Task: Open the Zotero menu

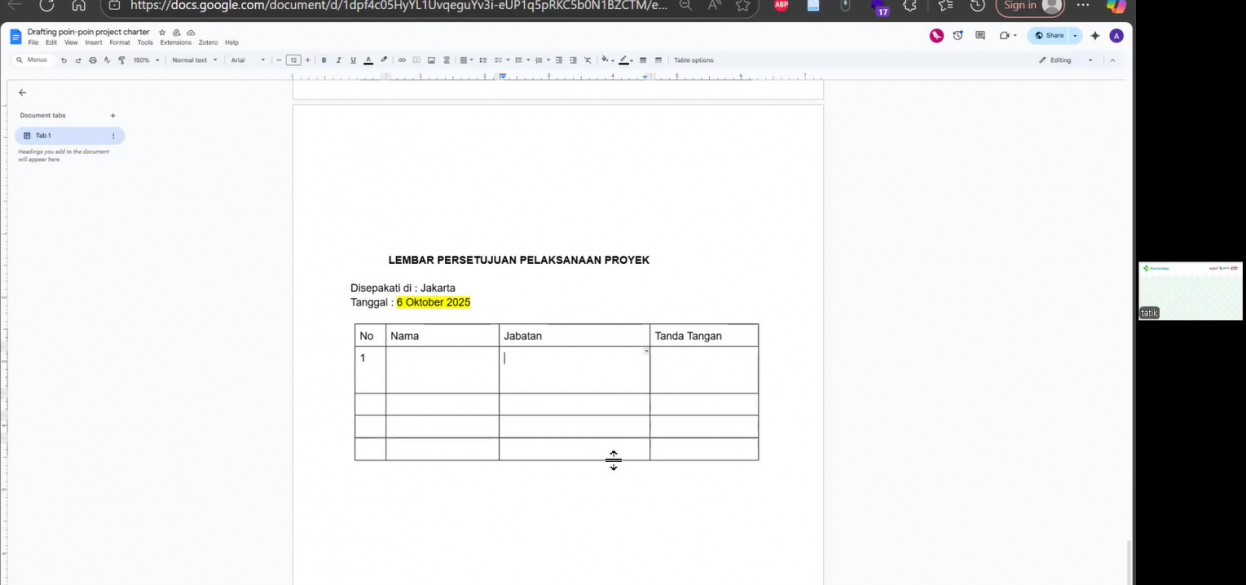Action: [208, 43]
